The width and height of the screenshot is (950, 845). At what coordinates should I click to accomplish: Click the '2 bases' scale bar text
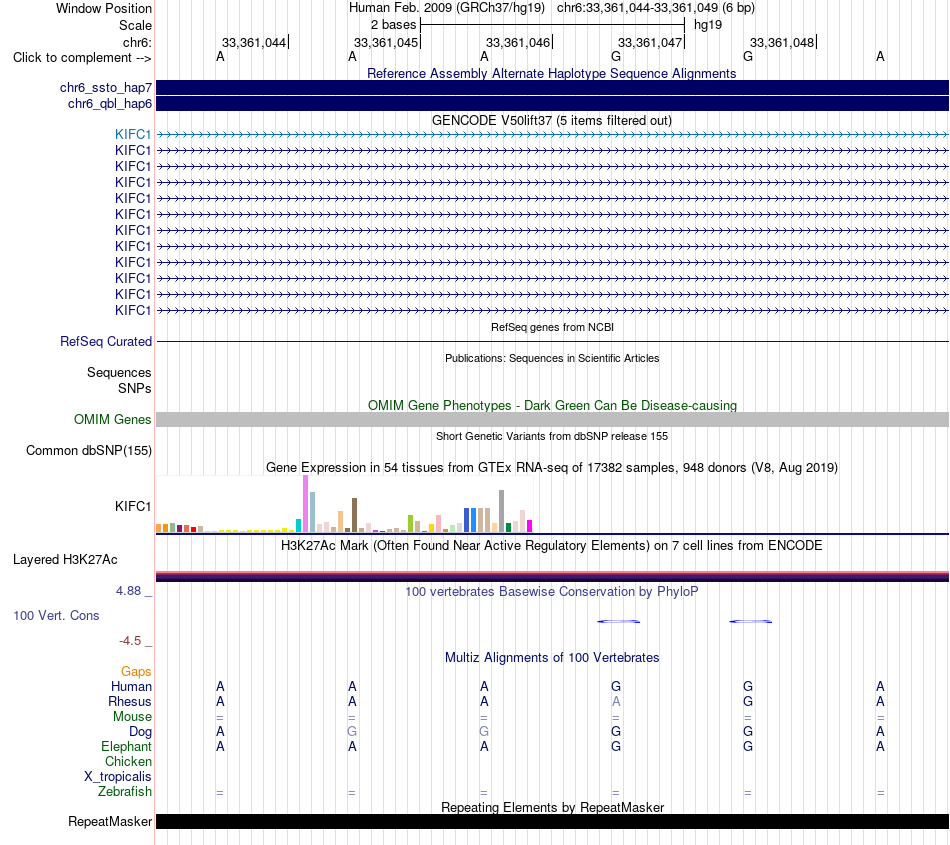click(393, 25)
